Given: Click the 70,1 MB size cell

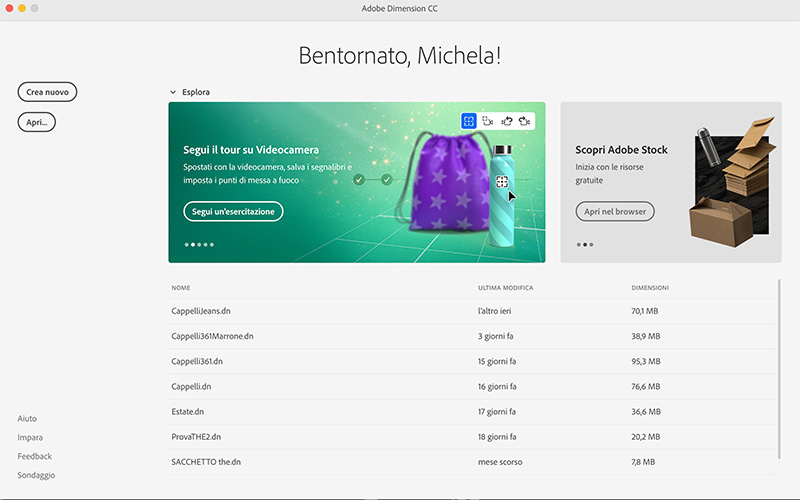Looking at the screenshot, I should point(644,311).
